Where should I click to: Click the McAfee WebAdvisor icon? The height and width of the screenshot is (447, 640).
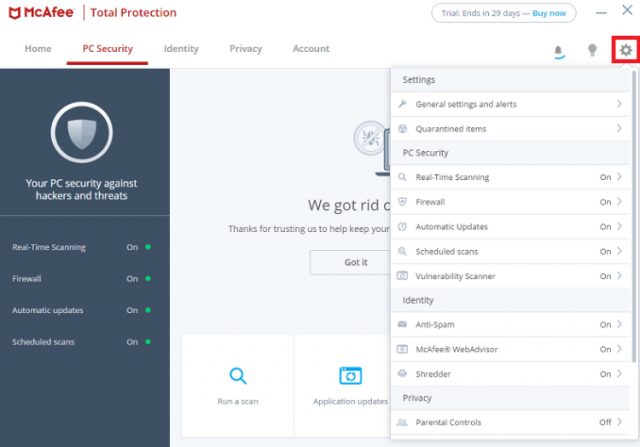pyautogui.click(x=402, y=349)
